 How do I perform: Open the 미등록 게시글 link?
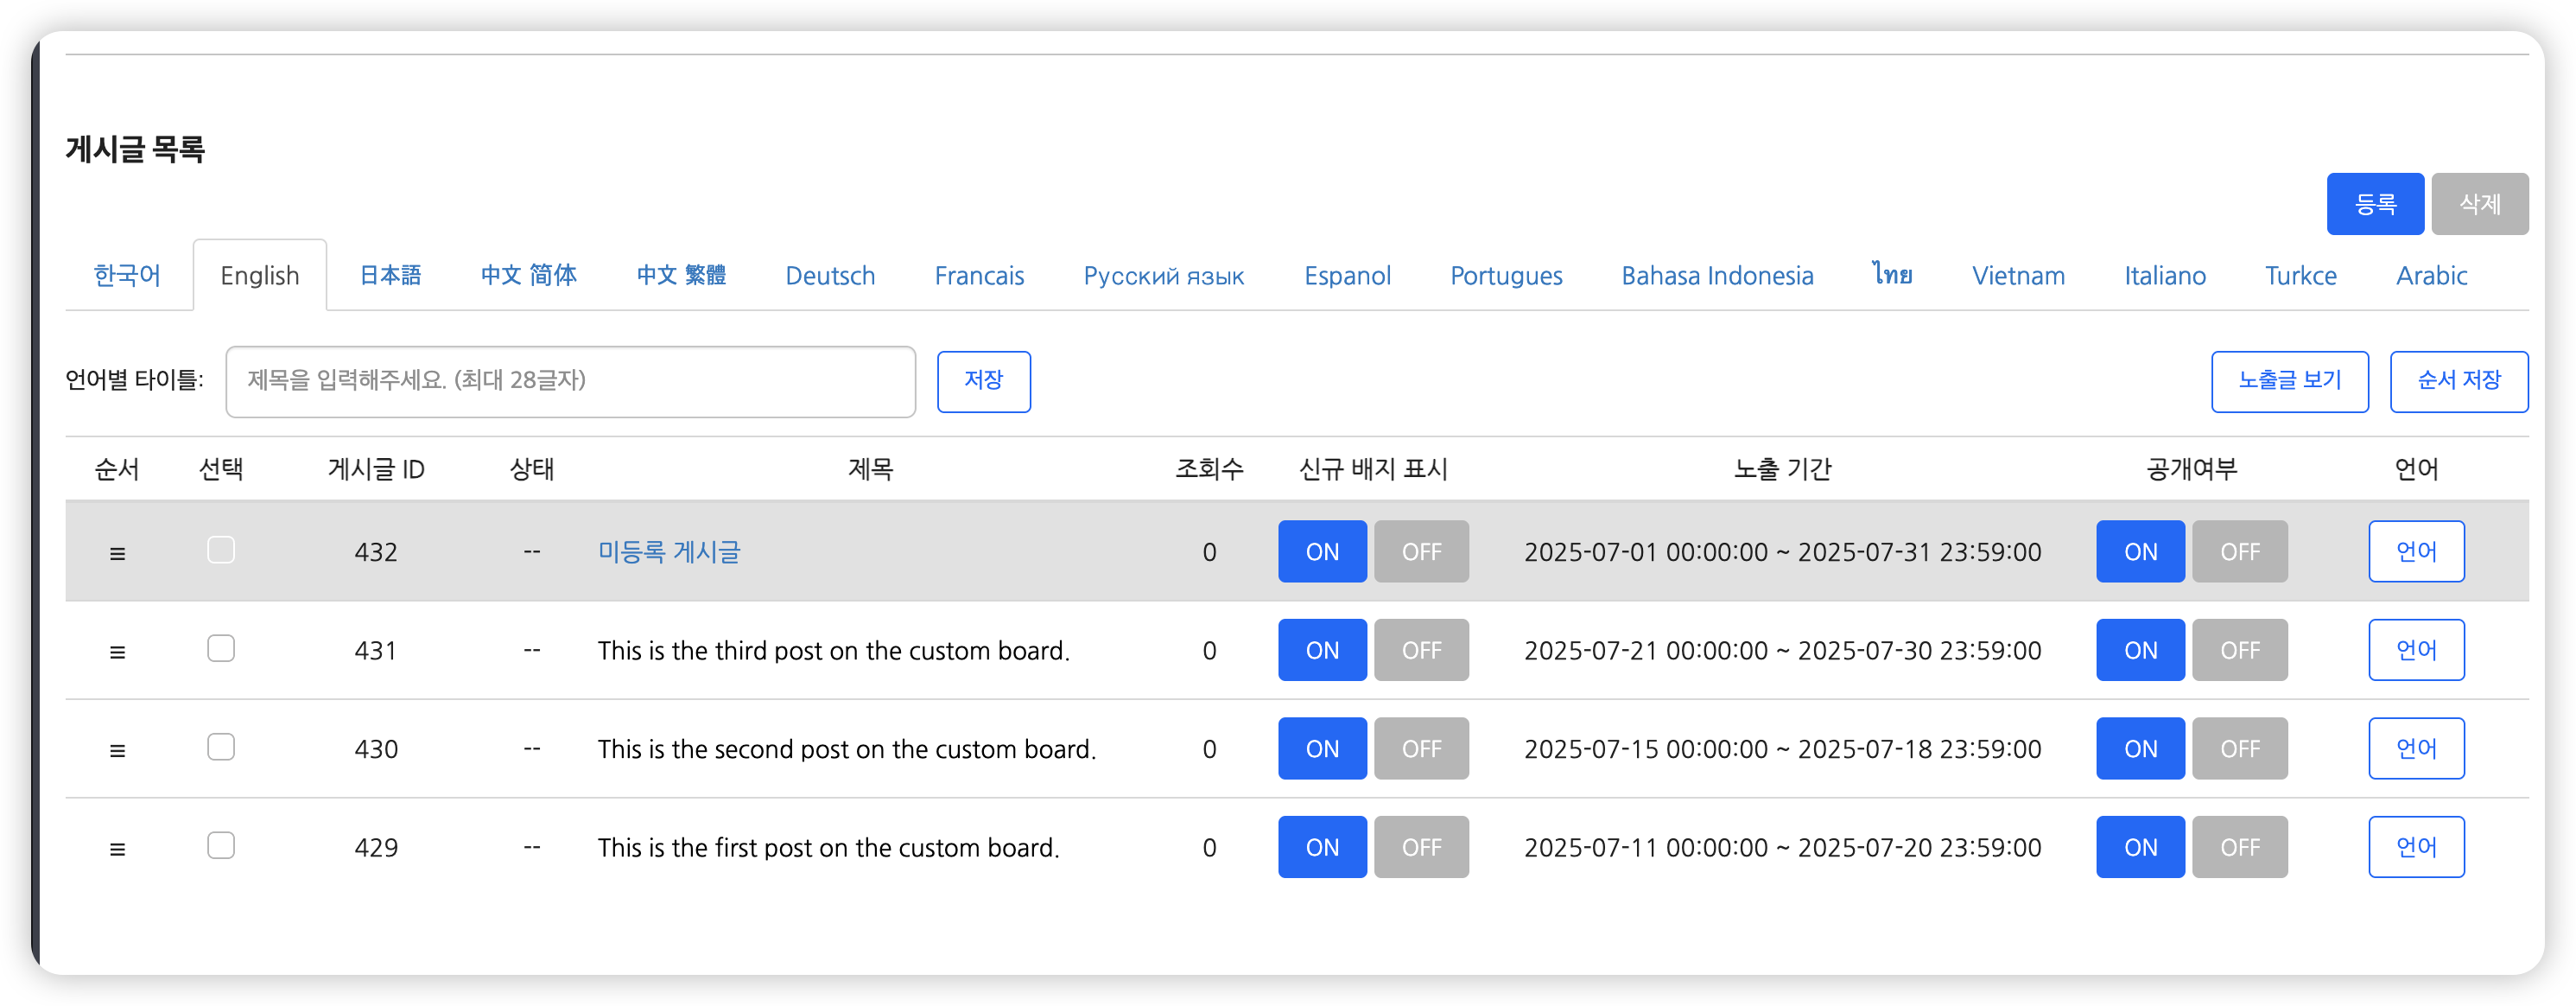point(668,552)
